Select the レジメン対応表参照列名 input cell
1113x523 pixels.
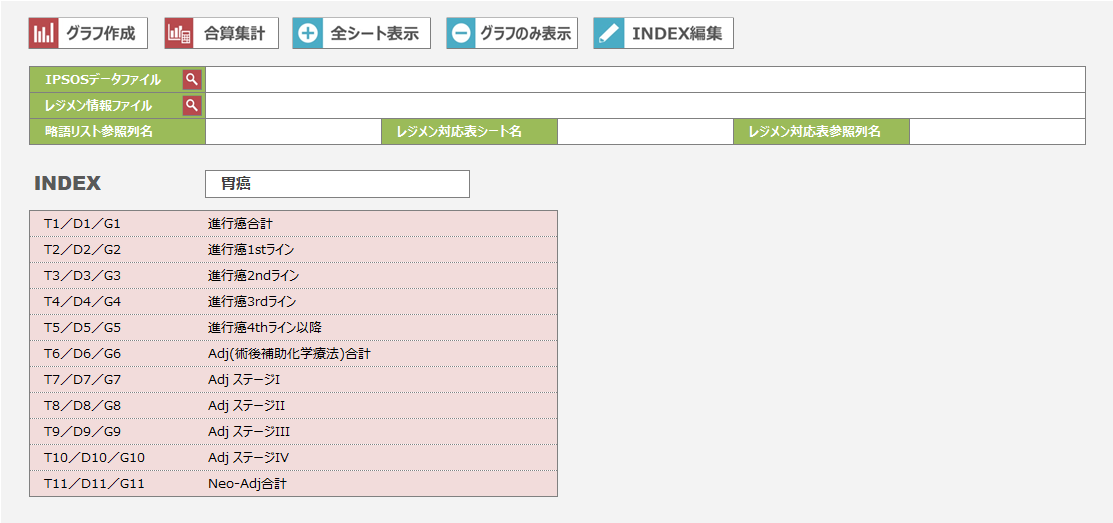point(996,132)
